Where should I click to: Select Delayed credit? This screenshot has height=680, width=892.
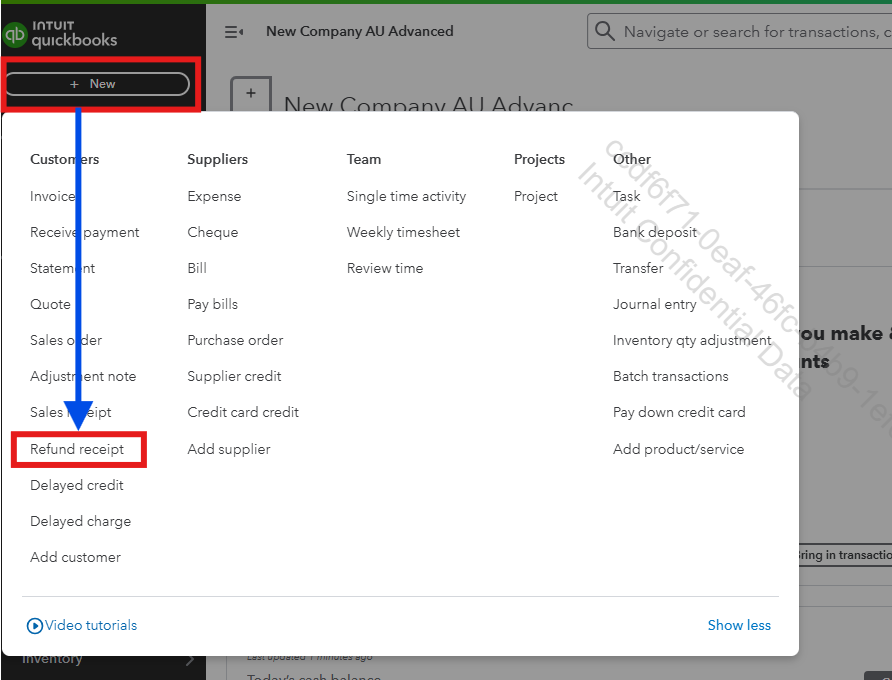pyautogui.click(x=77, y=485)
